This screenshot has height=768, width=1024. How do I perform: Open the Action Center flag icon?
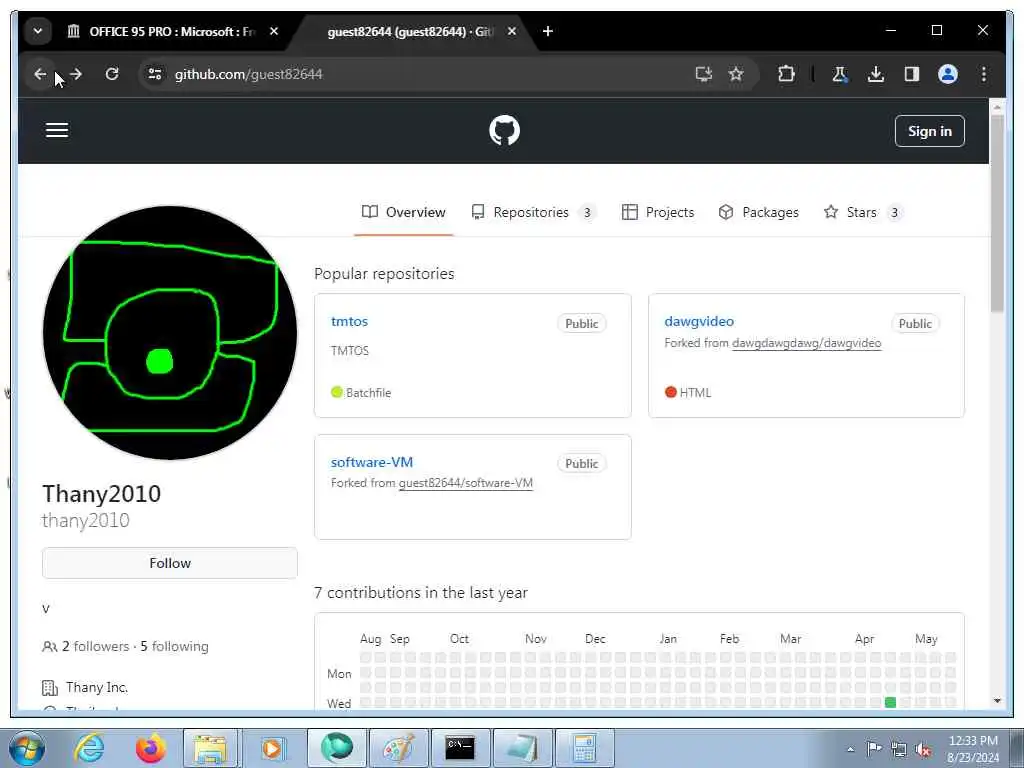(x=874, y=749)
